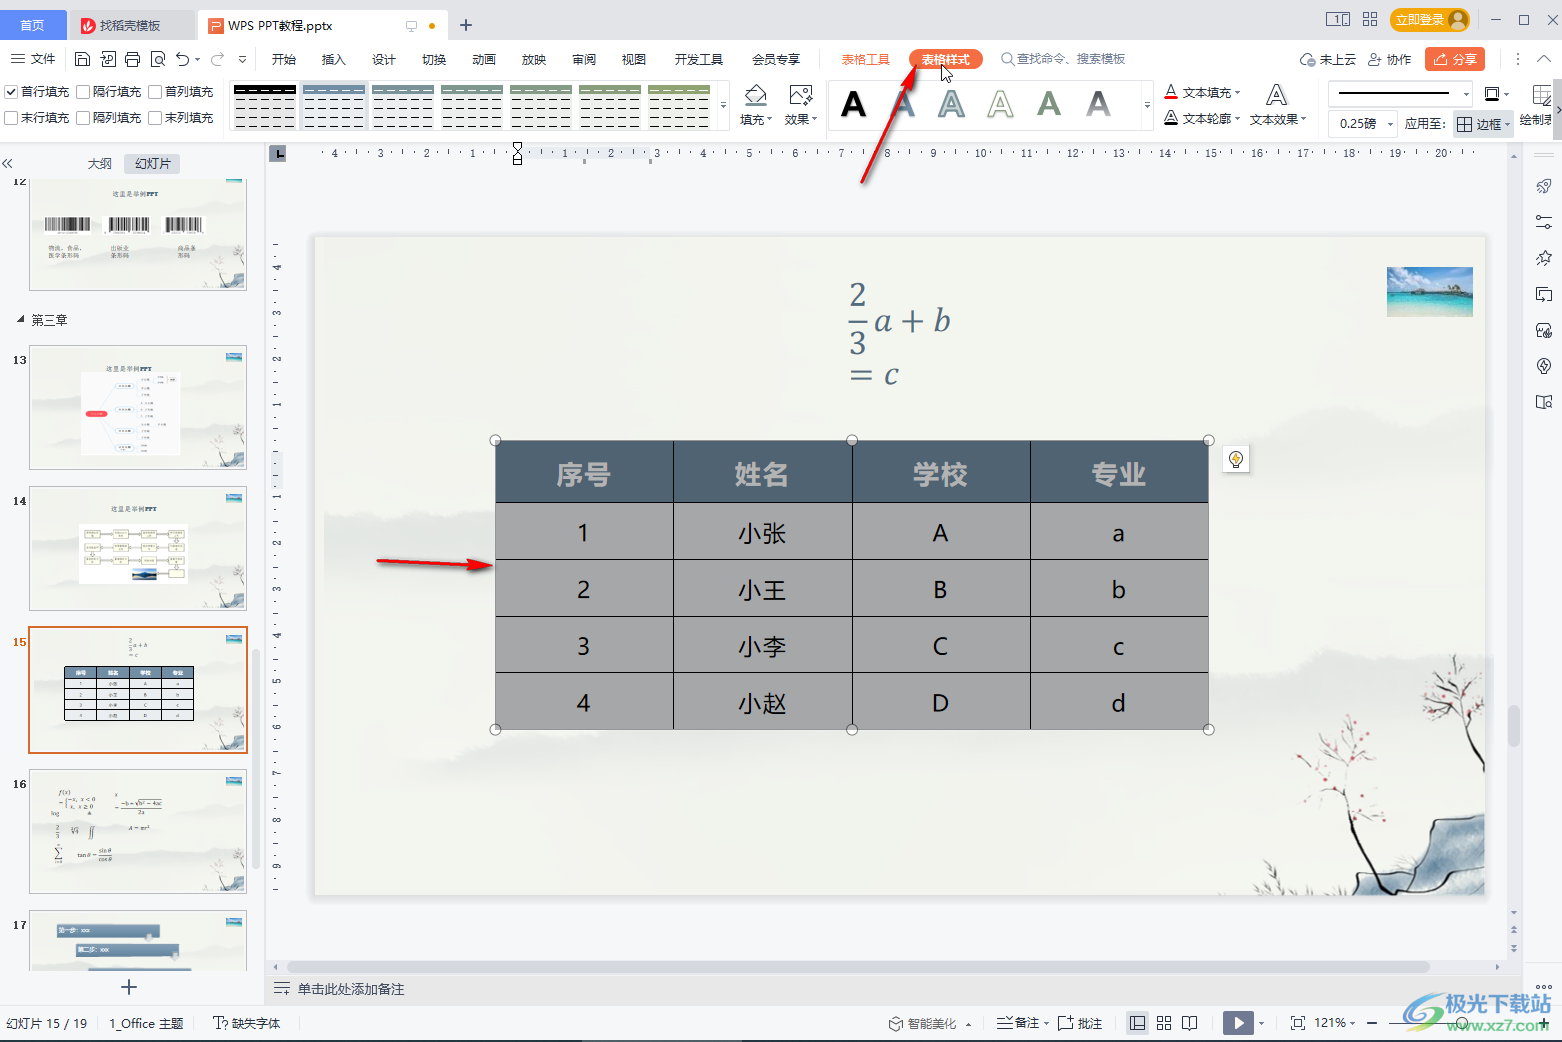The image size is (1562, 1042).
Task: Expand the table styles gallery arrow
Action: point(723,105)
